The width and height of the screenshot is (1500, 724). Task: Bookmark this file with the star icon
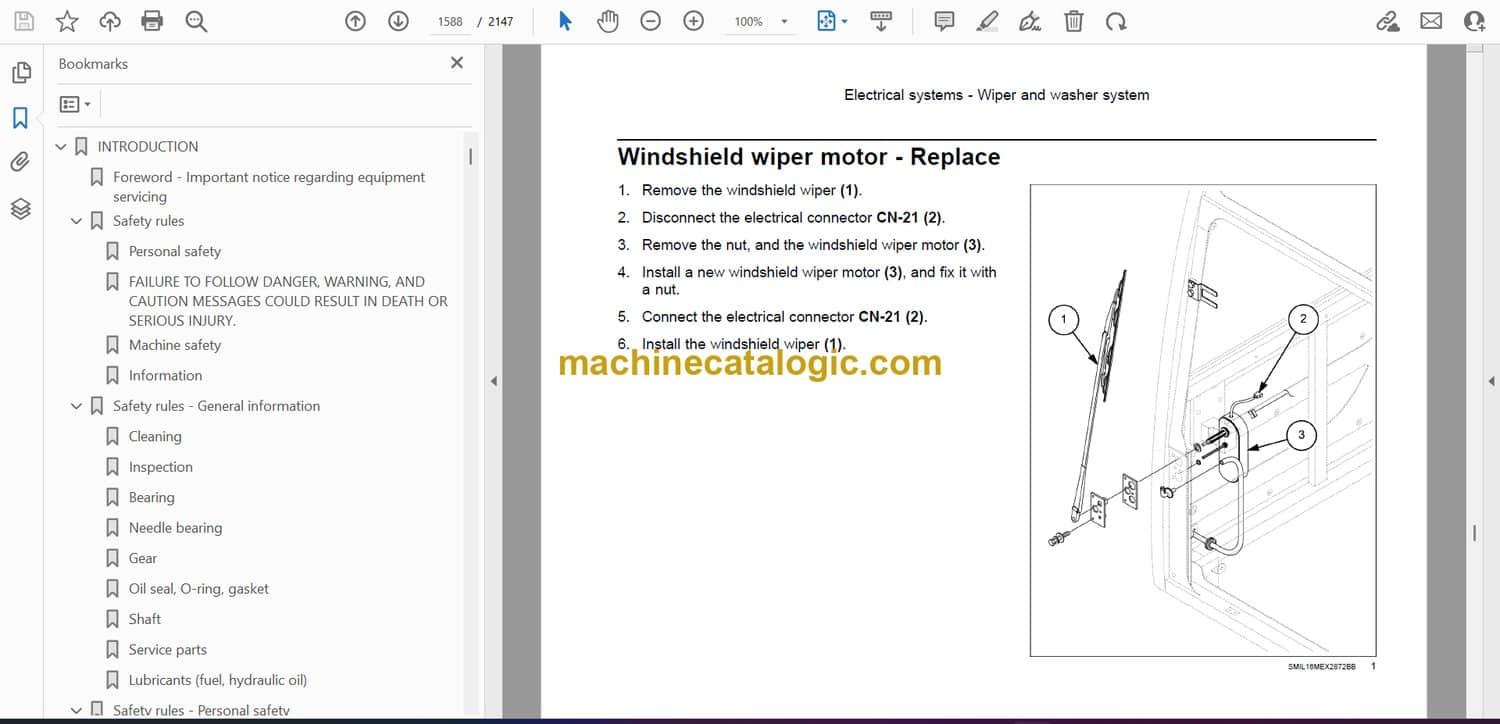(x=67, y=21)
